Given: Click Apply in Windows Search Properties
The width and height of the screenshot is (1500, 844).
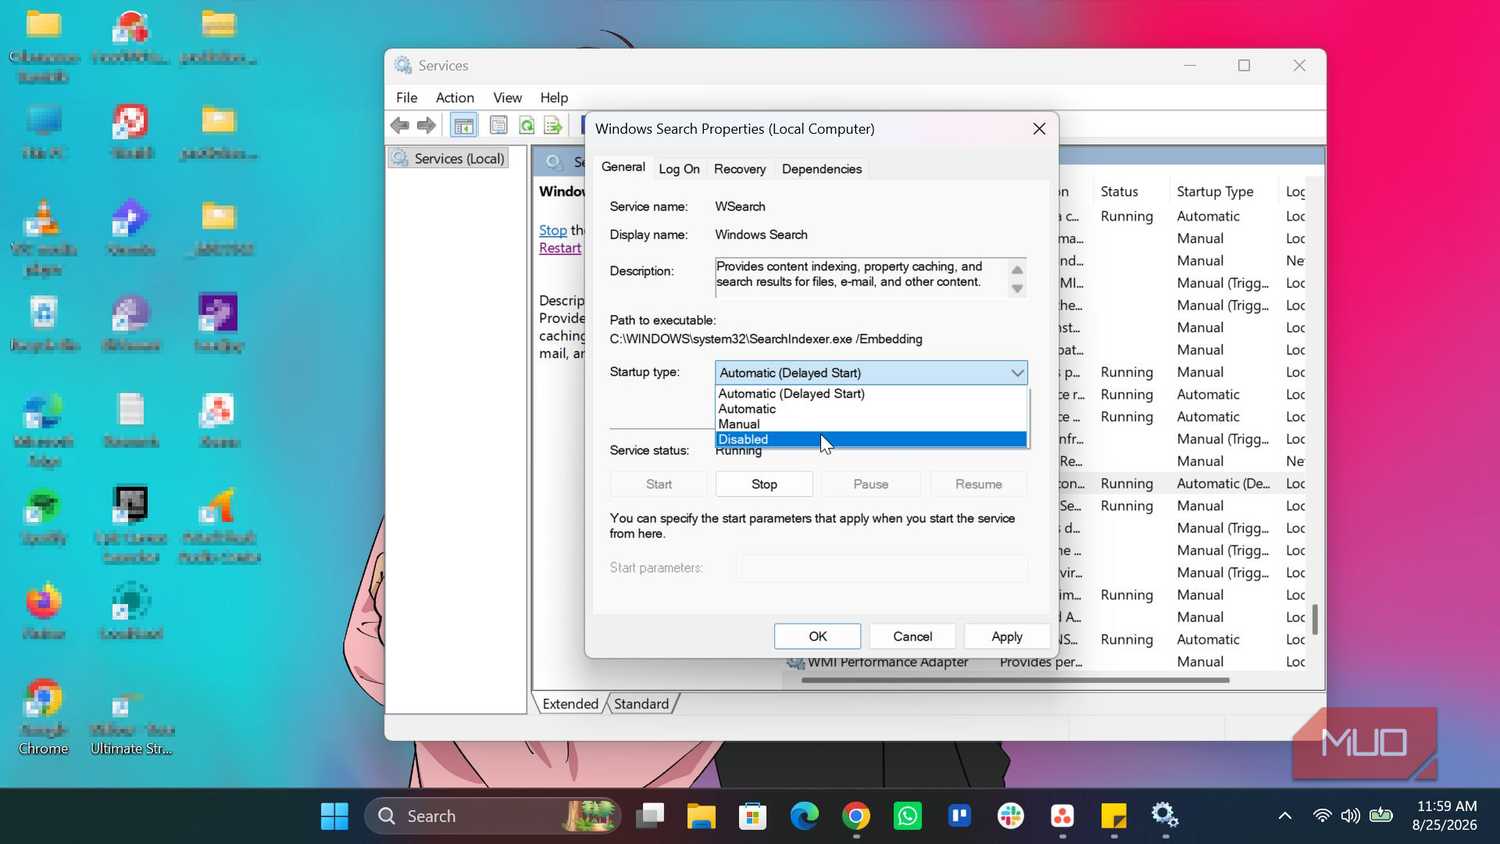Looking at the screenshot, I should (1007, 636).
